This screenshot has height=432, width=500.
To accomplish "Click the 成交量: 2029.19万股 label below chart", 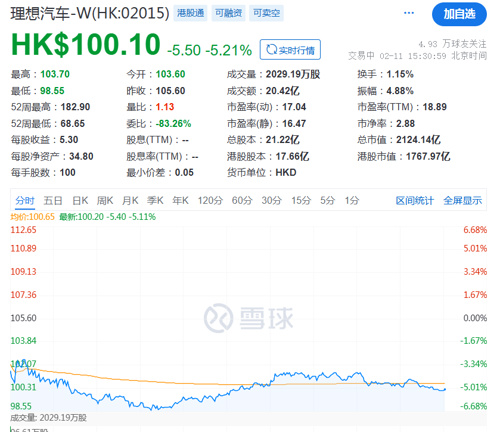I will 49,418.
